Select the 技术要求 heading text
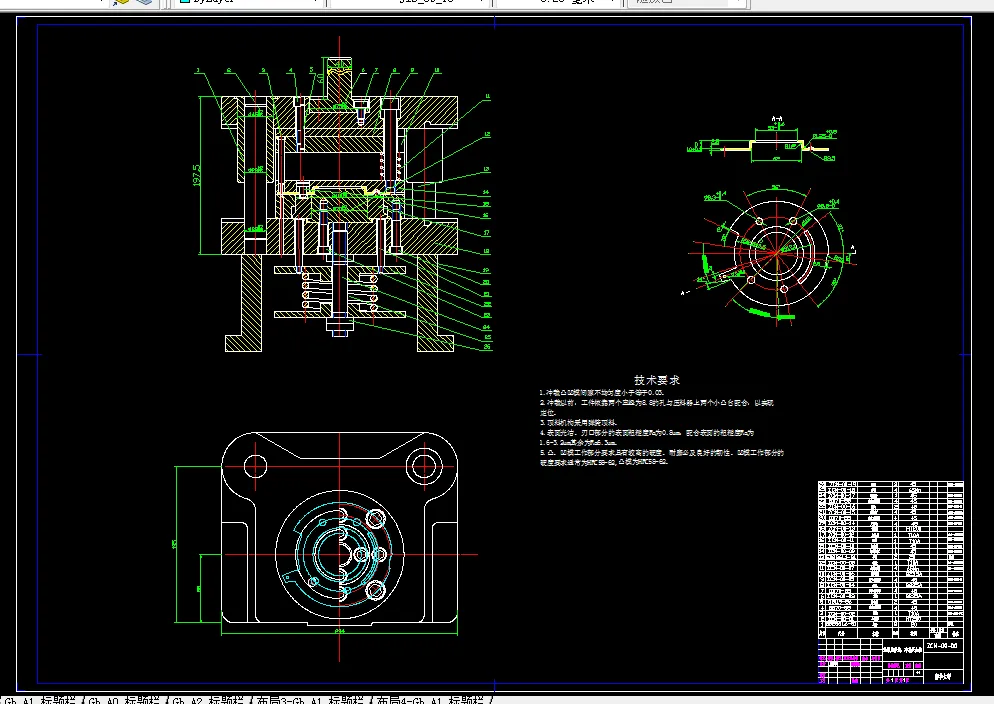Image resolution: width=994 pixels, height=704 pixels. tap(657, 380)
